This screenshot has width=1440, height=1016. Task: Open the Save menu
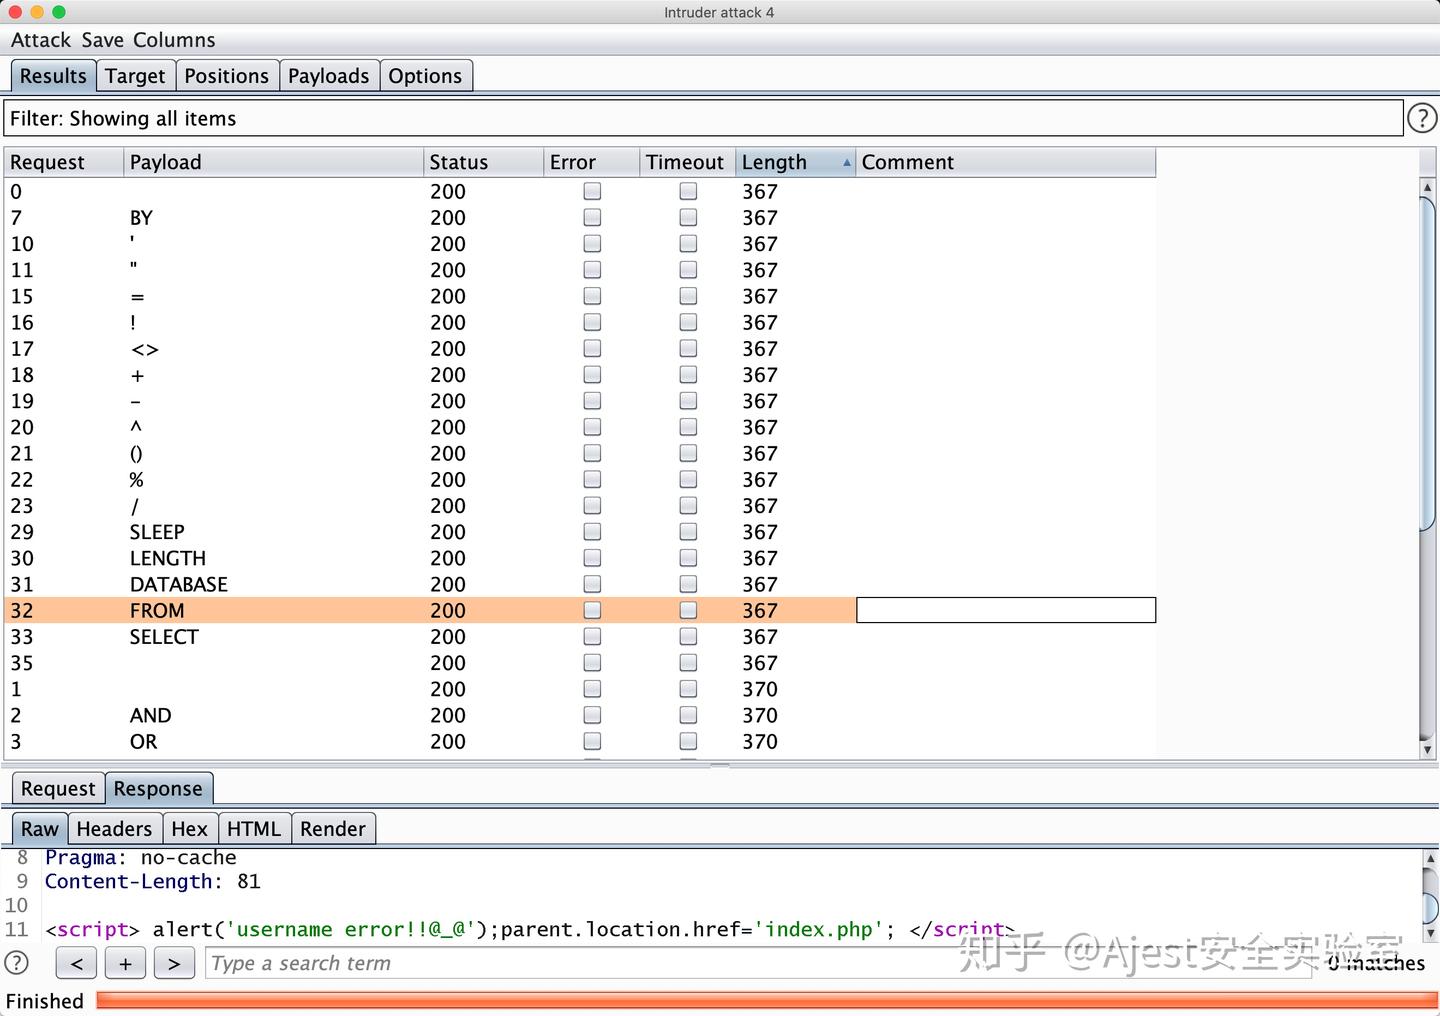tap(102, 40)
